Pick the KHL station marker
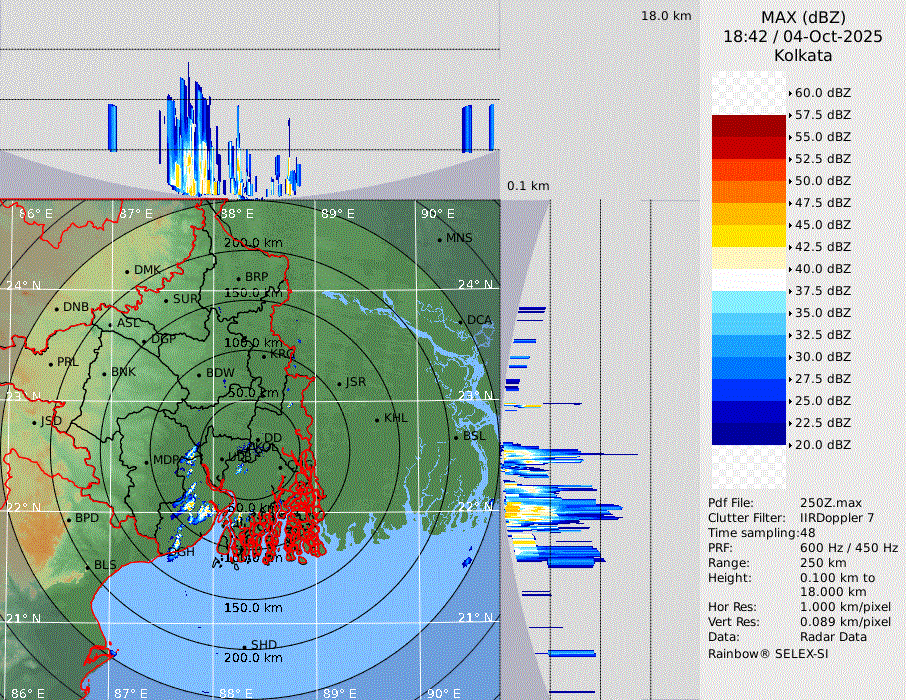The width and height of the screenshot is (906, 700). pos(377,419)
